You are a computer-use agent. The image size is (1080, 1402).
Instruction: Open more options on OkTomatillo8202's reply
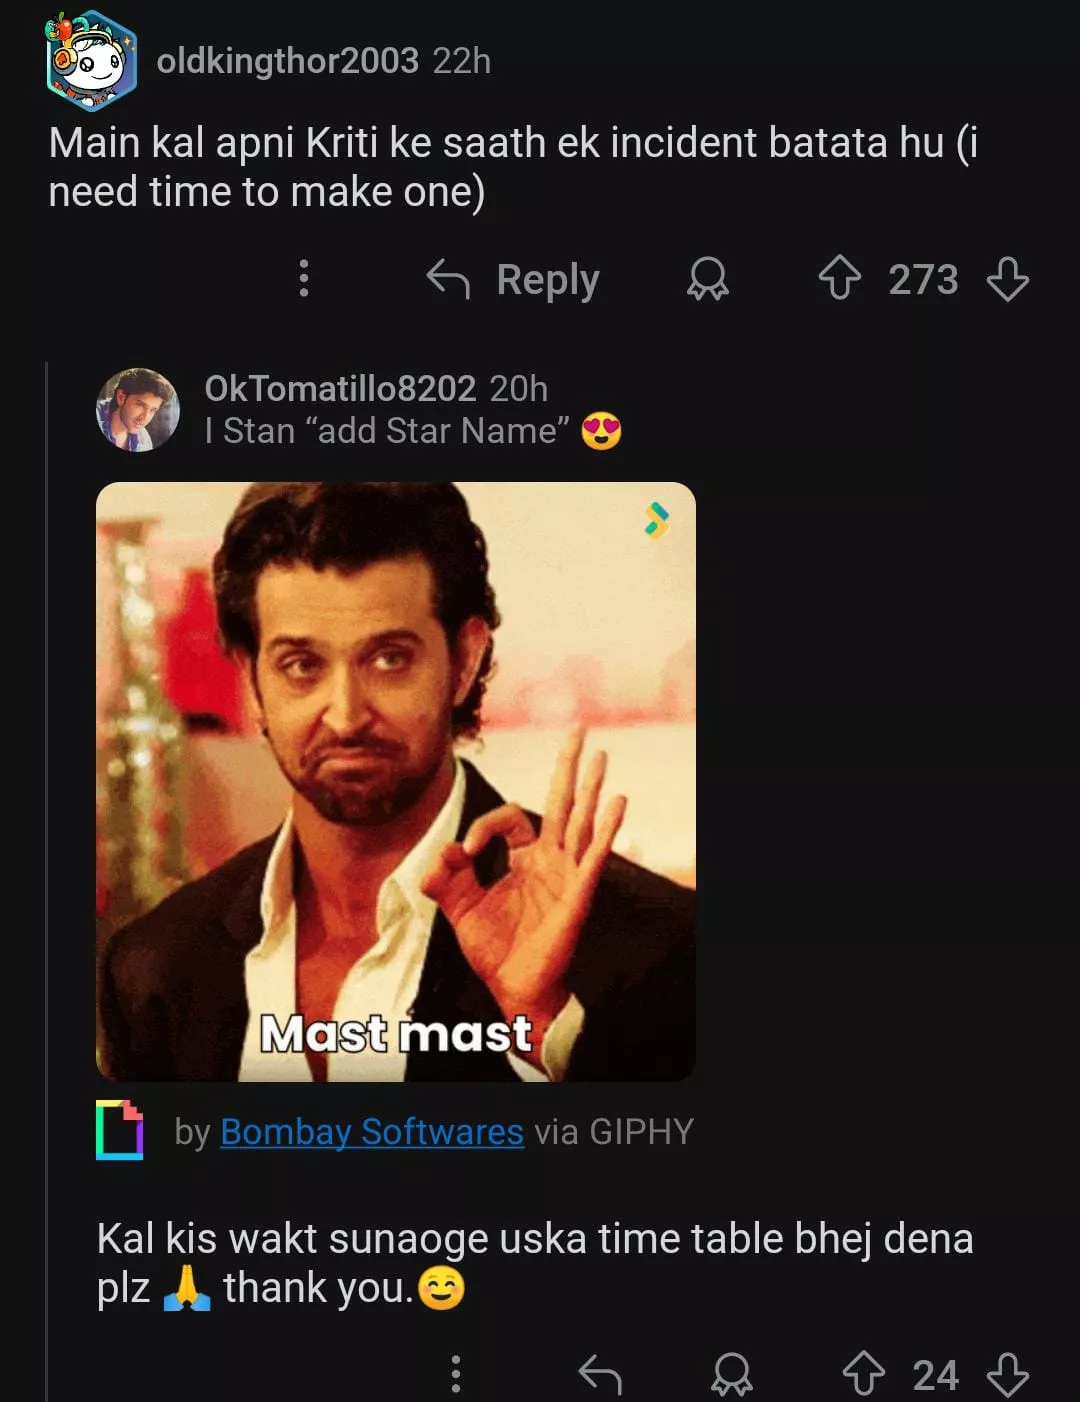(x=456, y=1374)
